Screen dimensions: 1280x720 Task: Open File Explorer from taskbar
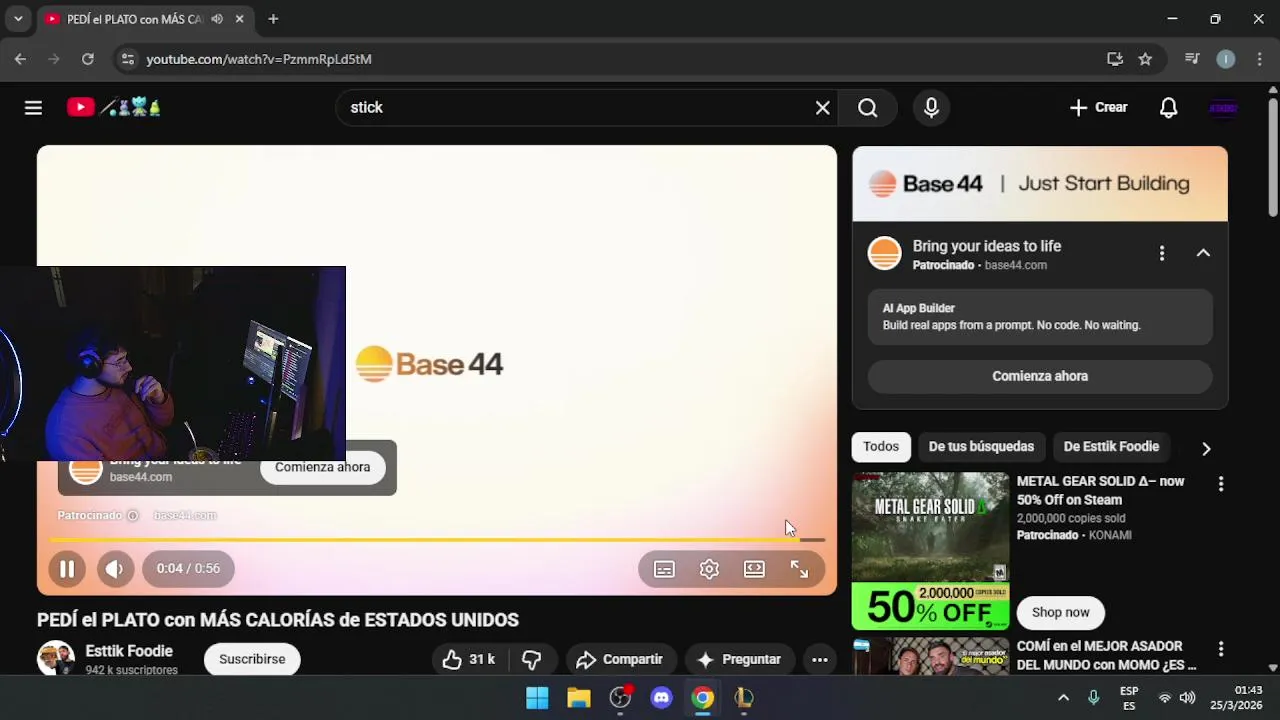coord(579,698)
